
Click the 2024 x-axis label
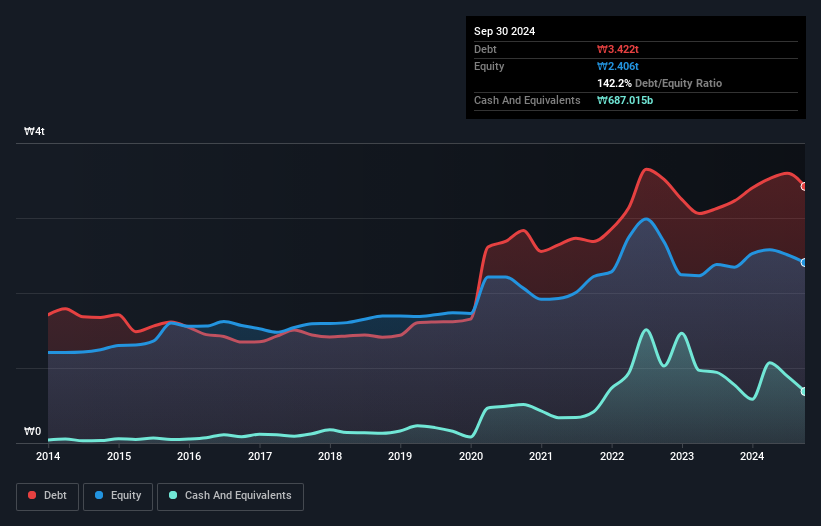coord(752,456)
